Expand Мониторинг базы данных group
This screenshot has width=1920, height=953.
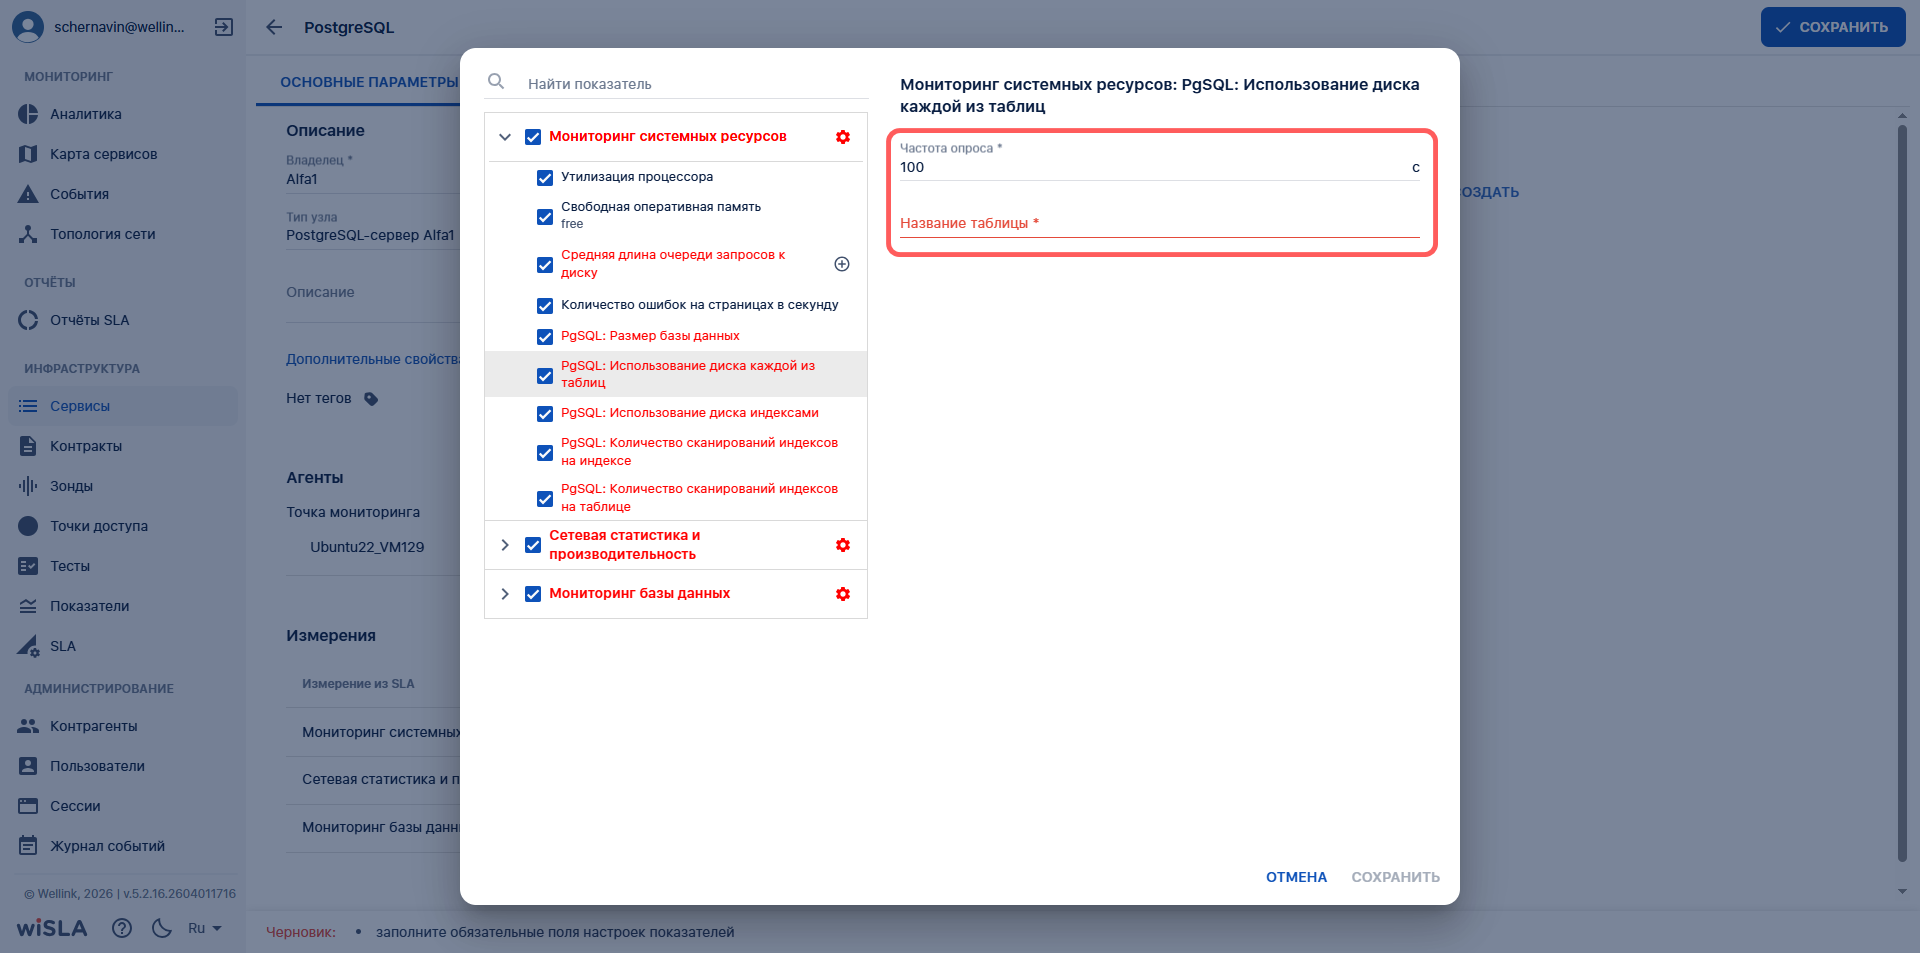click(505, 594)
